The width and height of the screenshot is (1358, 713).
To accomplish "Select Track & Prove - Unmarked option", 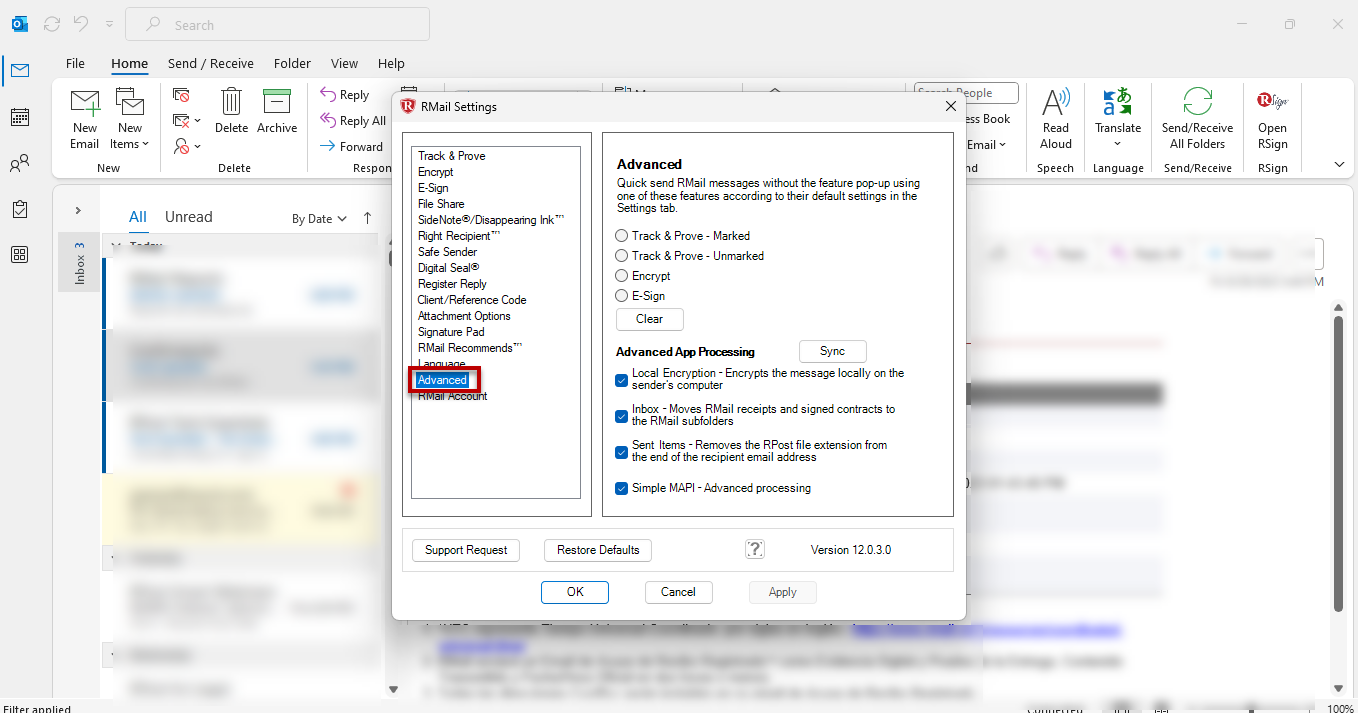I will click(622, 256).
